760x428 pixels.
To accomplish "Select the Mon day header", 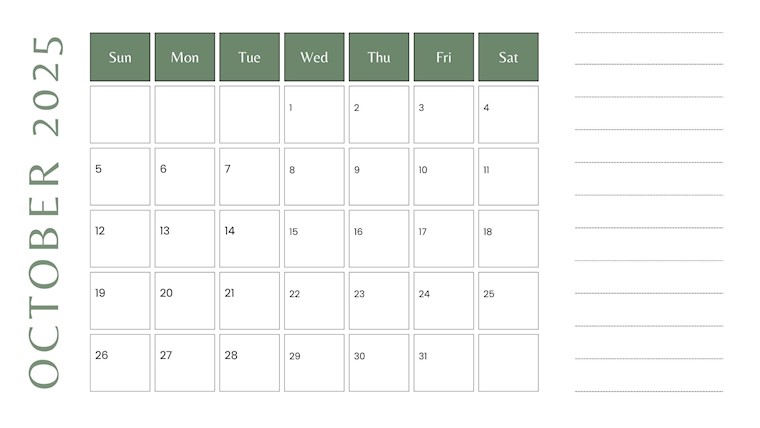I will pyautogui.click(x=185, y=57).
